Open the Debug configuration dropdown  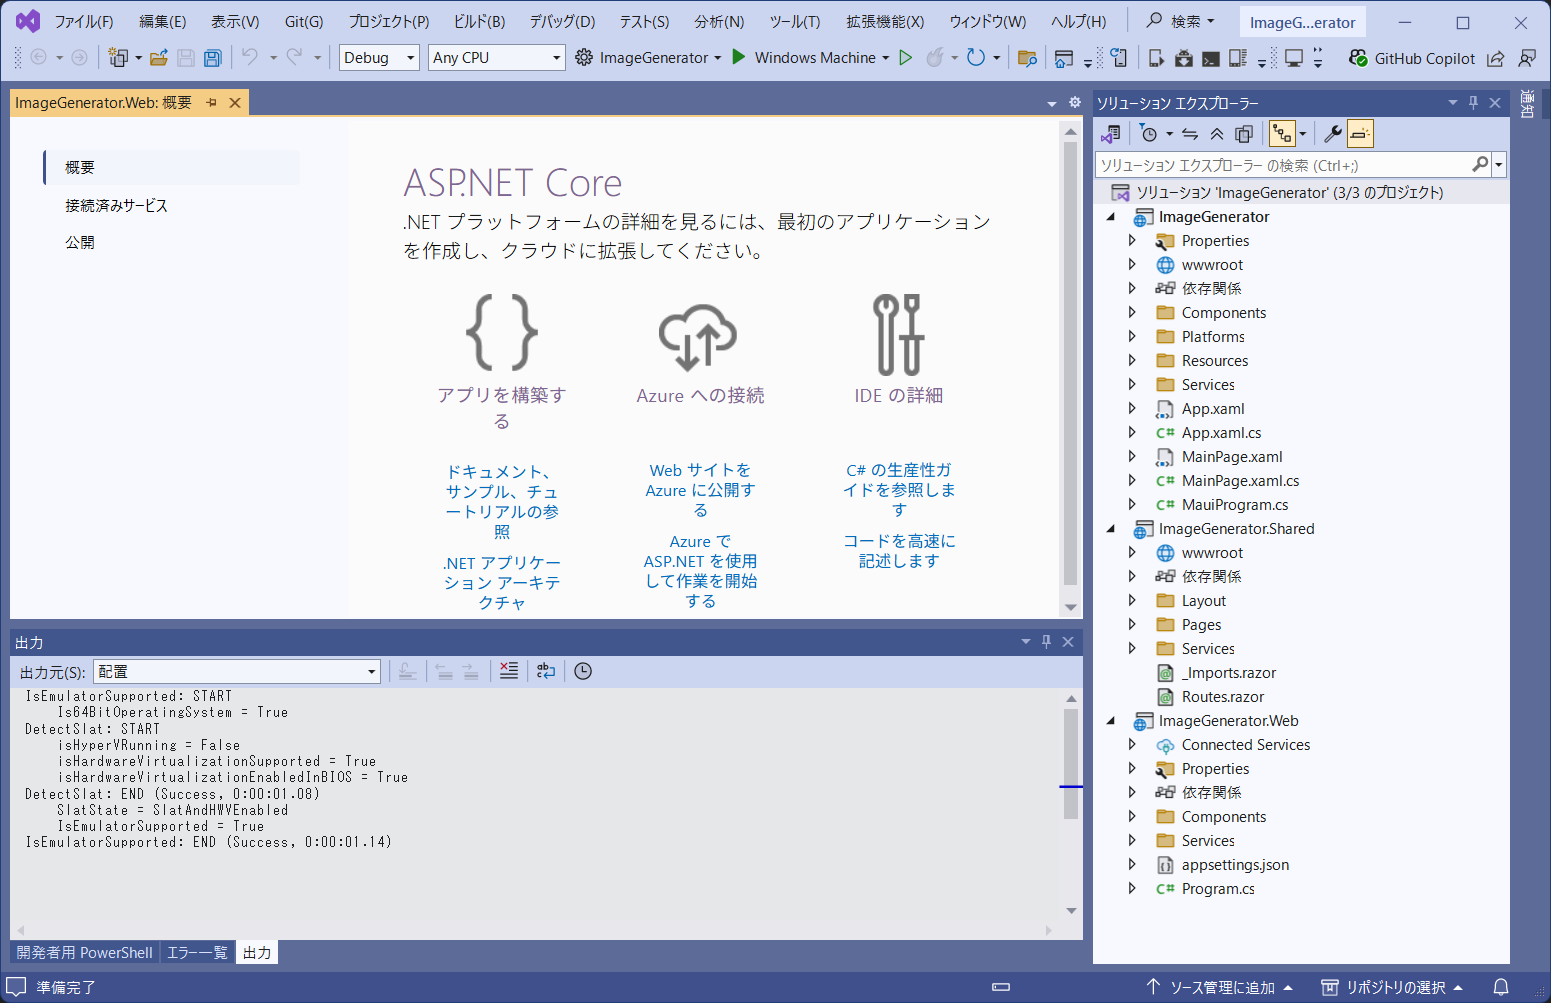coord(379,58)
